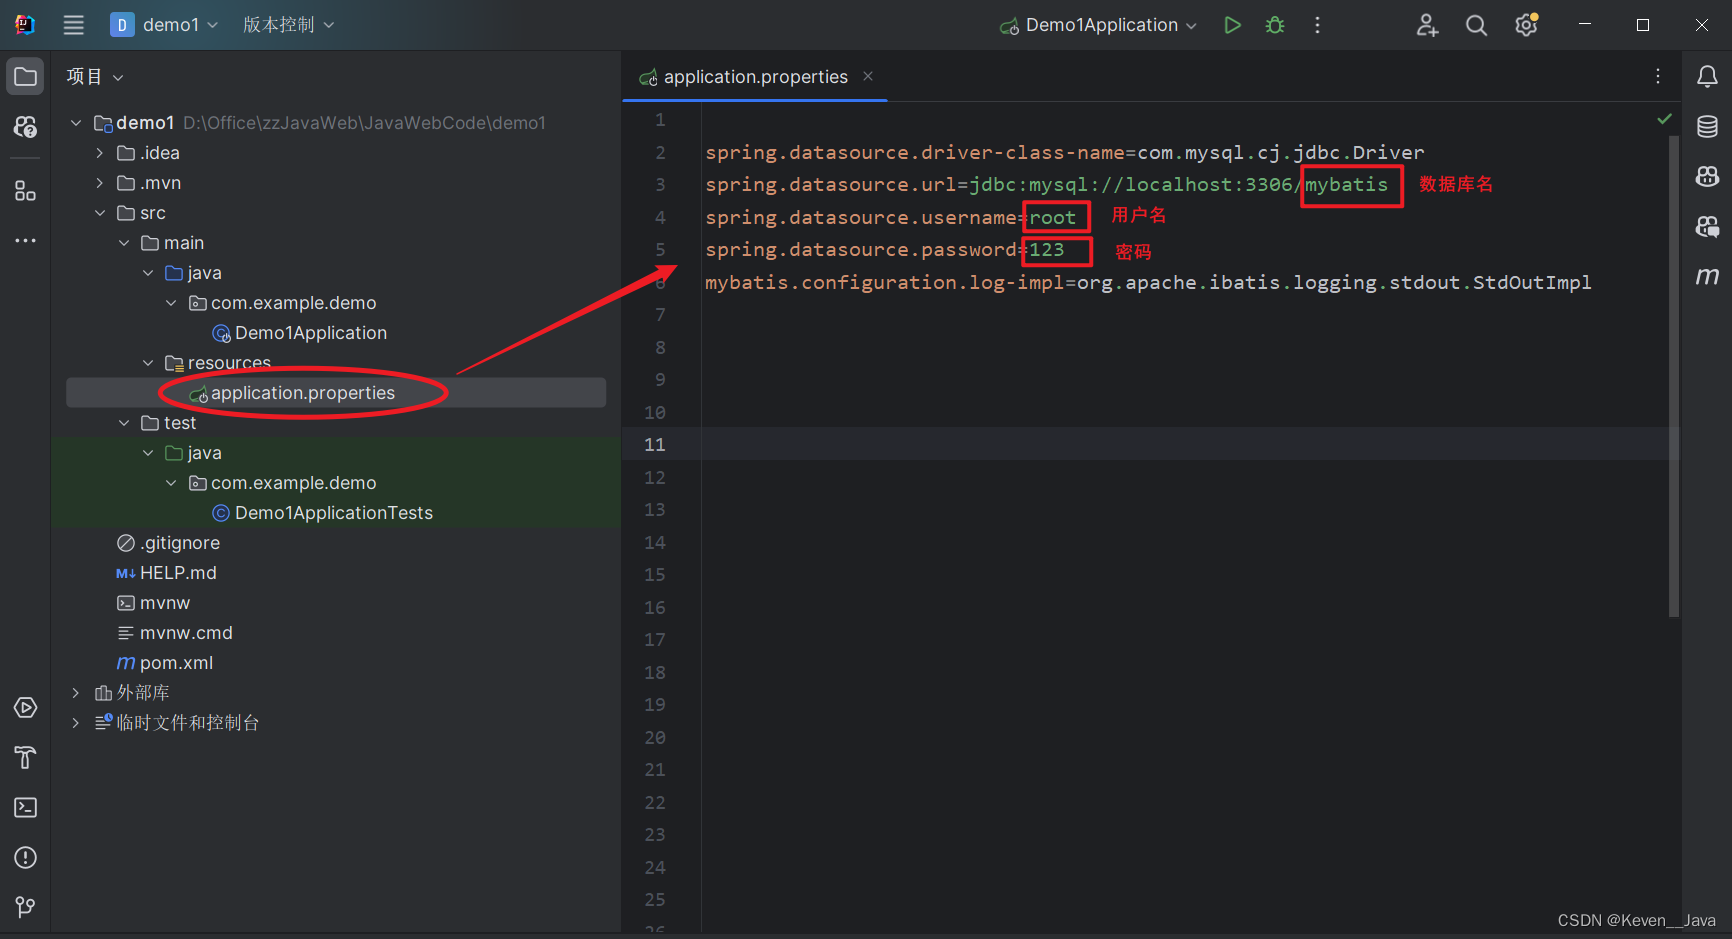This screenshot has height=939, width=1732.
Task: Close the application.properties tab
Action: click(x=868, y=76)
